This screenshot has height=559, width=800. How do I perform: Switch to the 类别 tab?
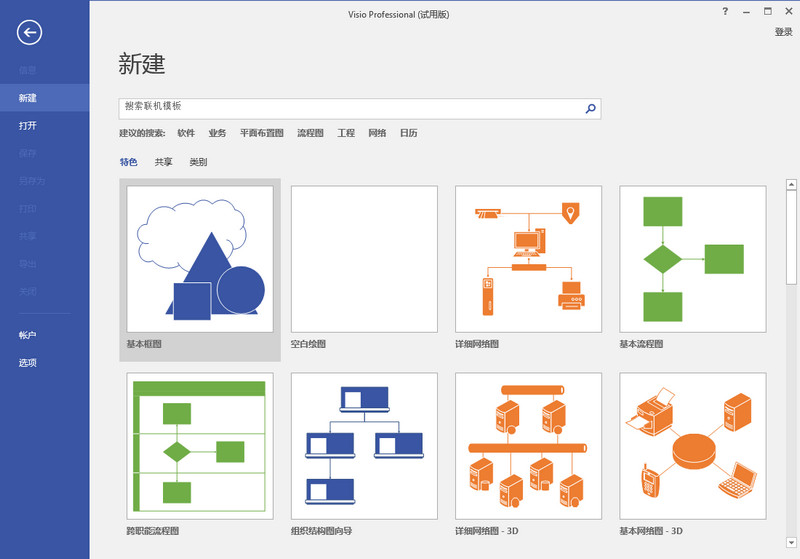[x=198, y=162]
